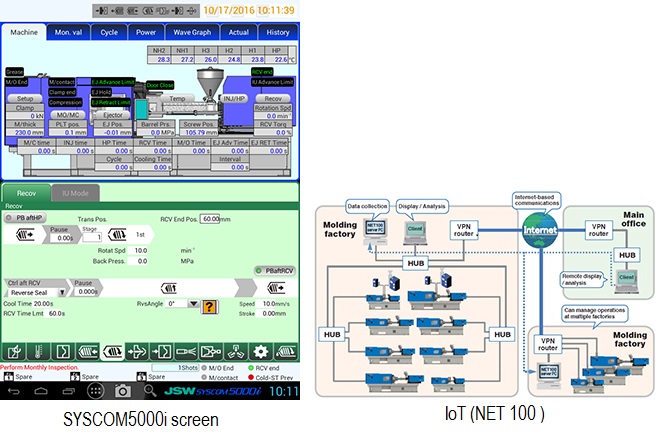Open the thermometer temperature settings icon
Image resolution: width=663 pixels, height=438 pixels.
(x=38, y=351)
